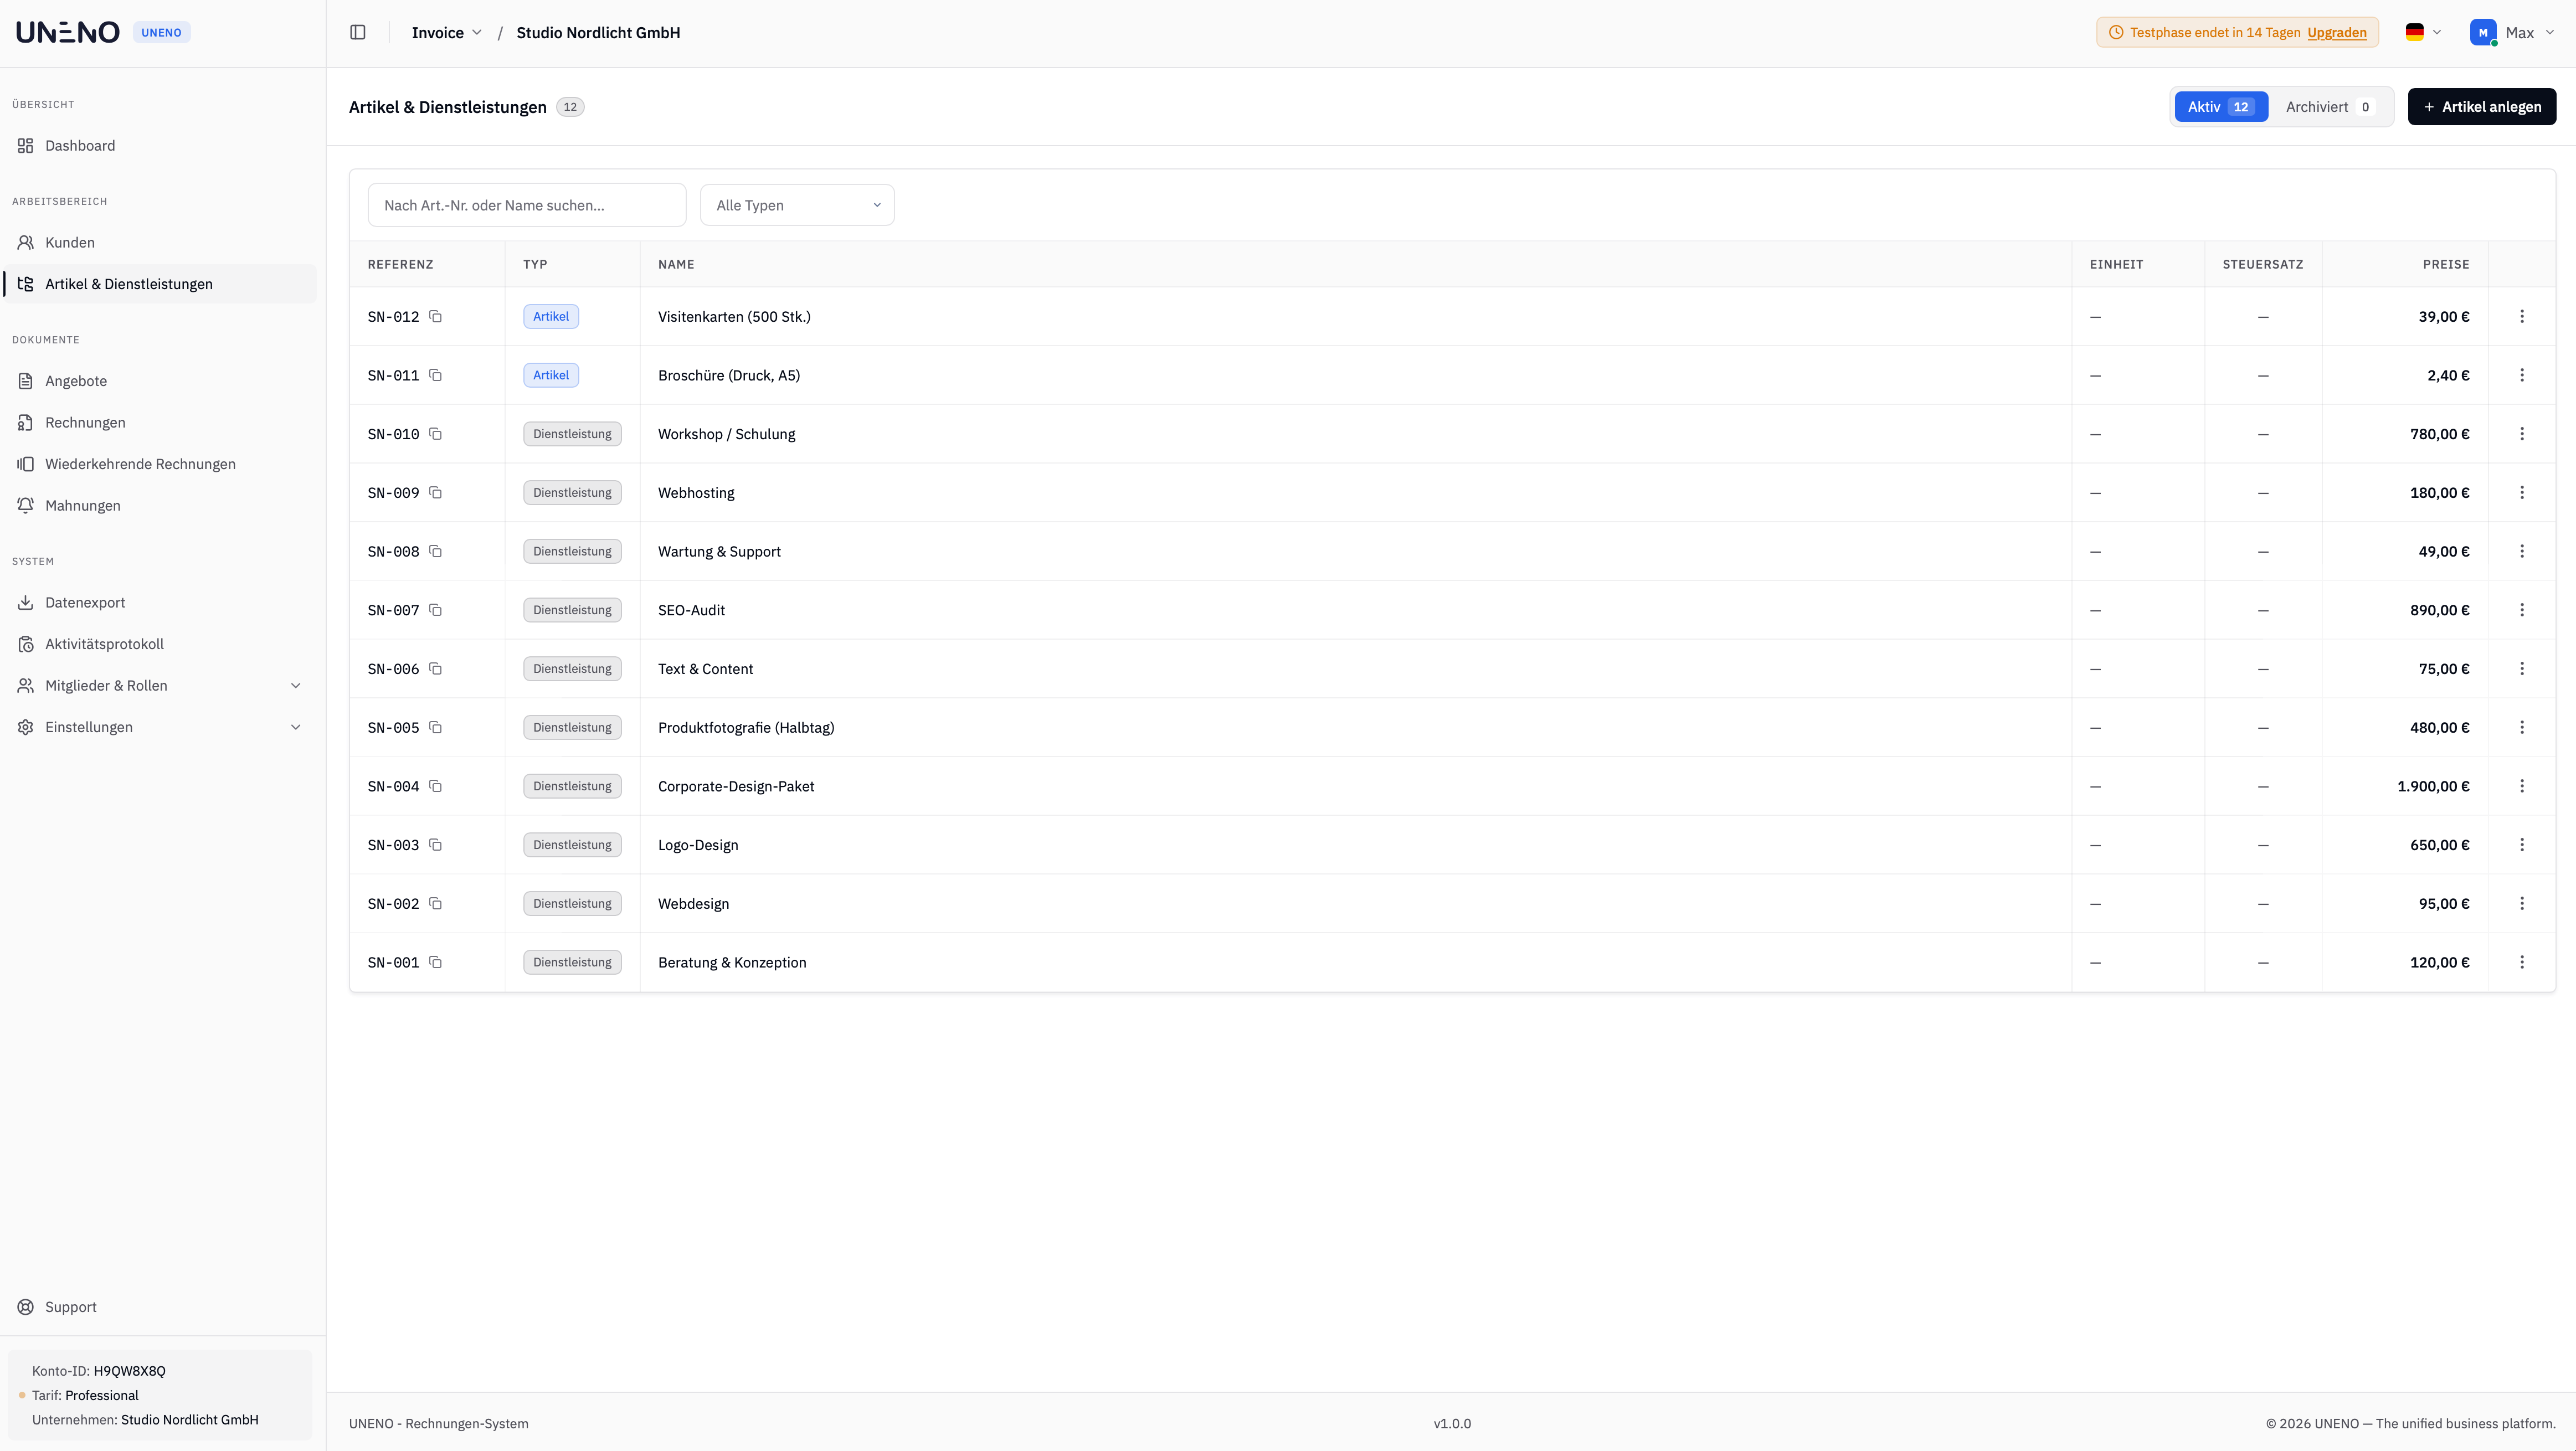Open Angebote in the sidebar

point(160,381)
